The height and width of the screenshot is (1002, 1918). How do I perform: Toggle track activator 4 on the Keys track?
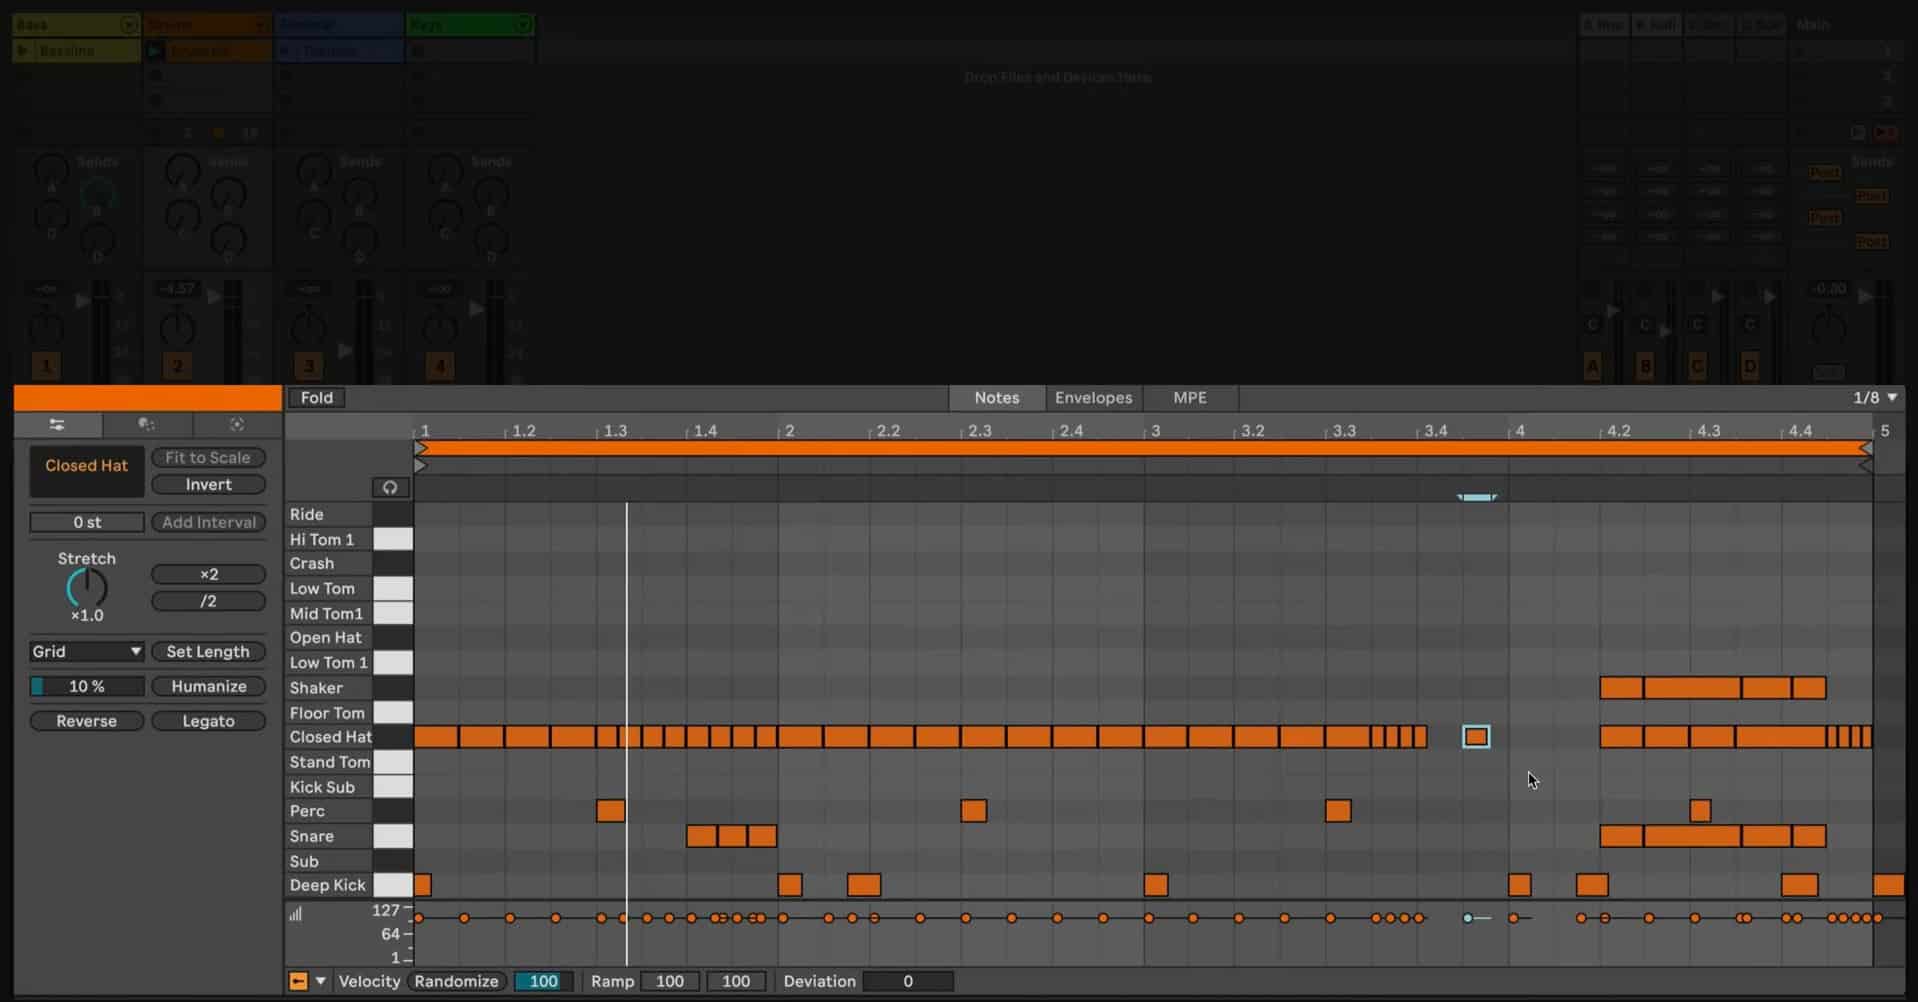(440, 366)
